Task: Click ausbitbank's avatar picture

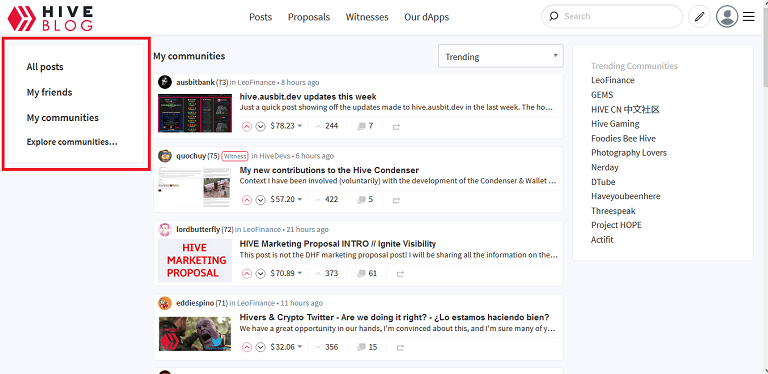Action: pyautogui.click(x=165, y=82)
